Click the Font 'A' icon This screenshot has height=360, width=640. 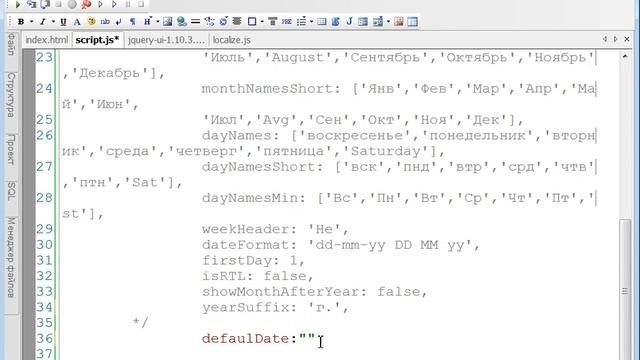click(77, 22)
